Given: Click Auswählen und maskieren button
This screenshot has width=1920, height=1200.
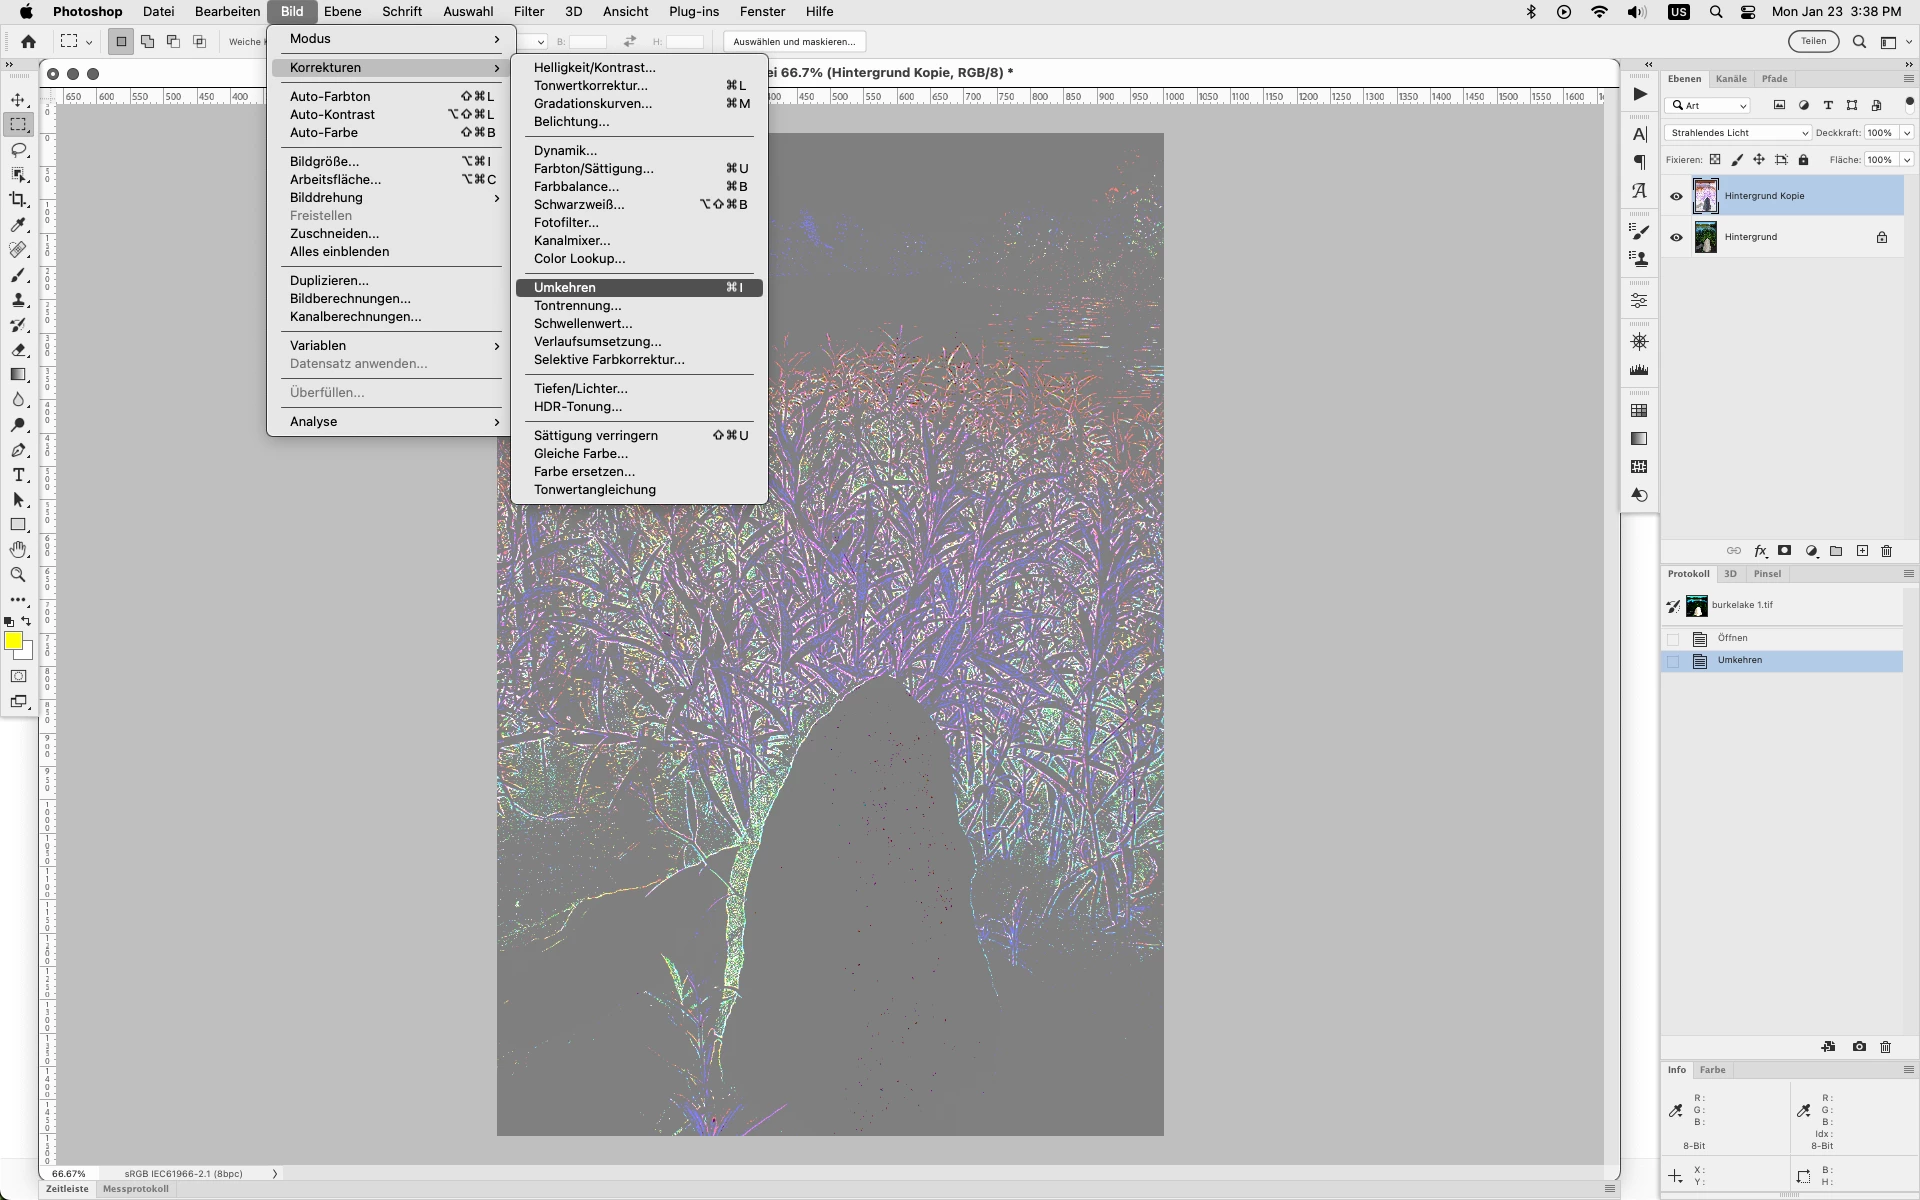Looking at the screenshot, I should 794,42.
